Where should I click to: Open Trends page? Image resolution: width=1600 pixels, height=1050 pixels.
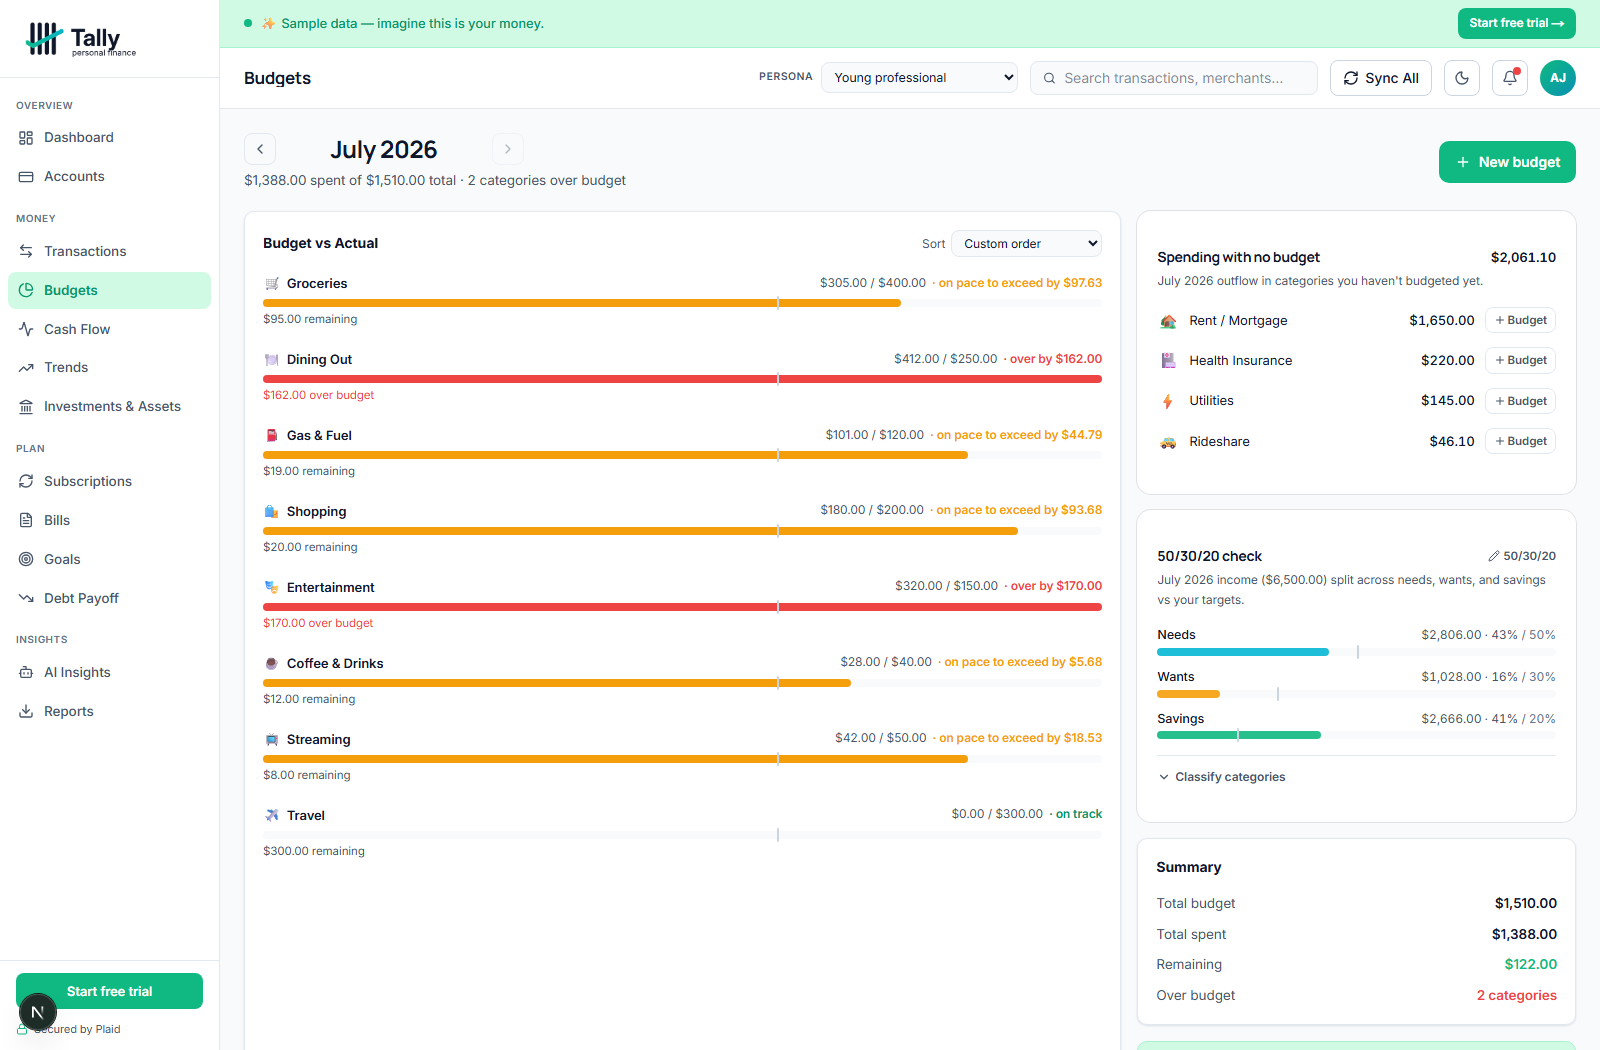click(110, 368)
